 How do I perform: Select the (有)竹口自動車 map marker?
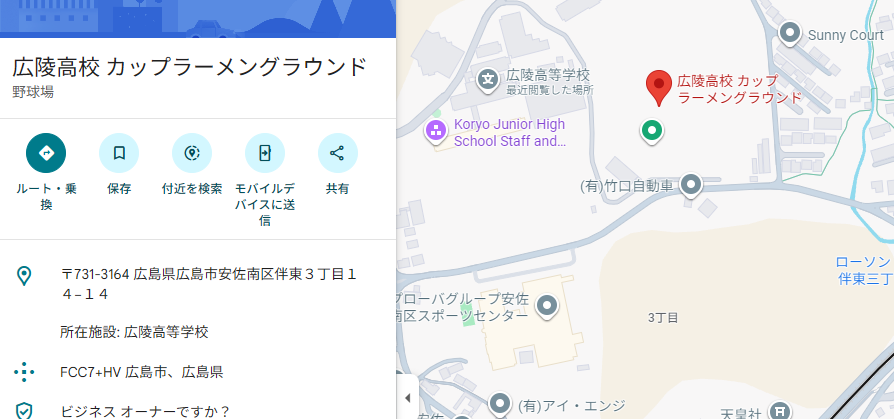click(x=691, y=185)
